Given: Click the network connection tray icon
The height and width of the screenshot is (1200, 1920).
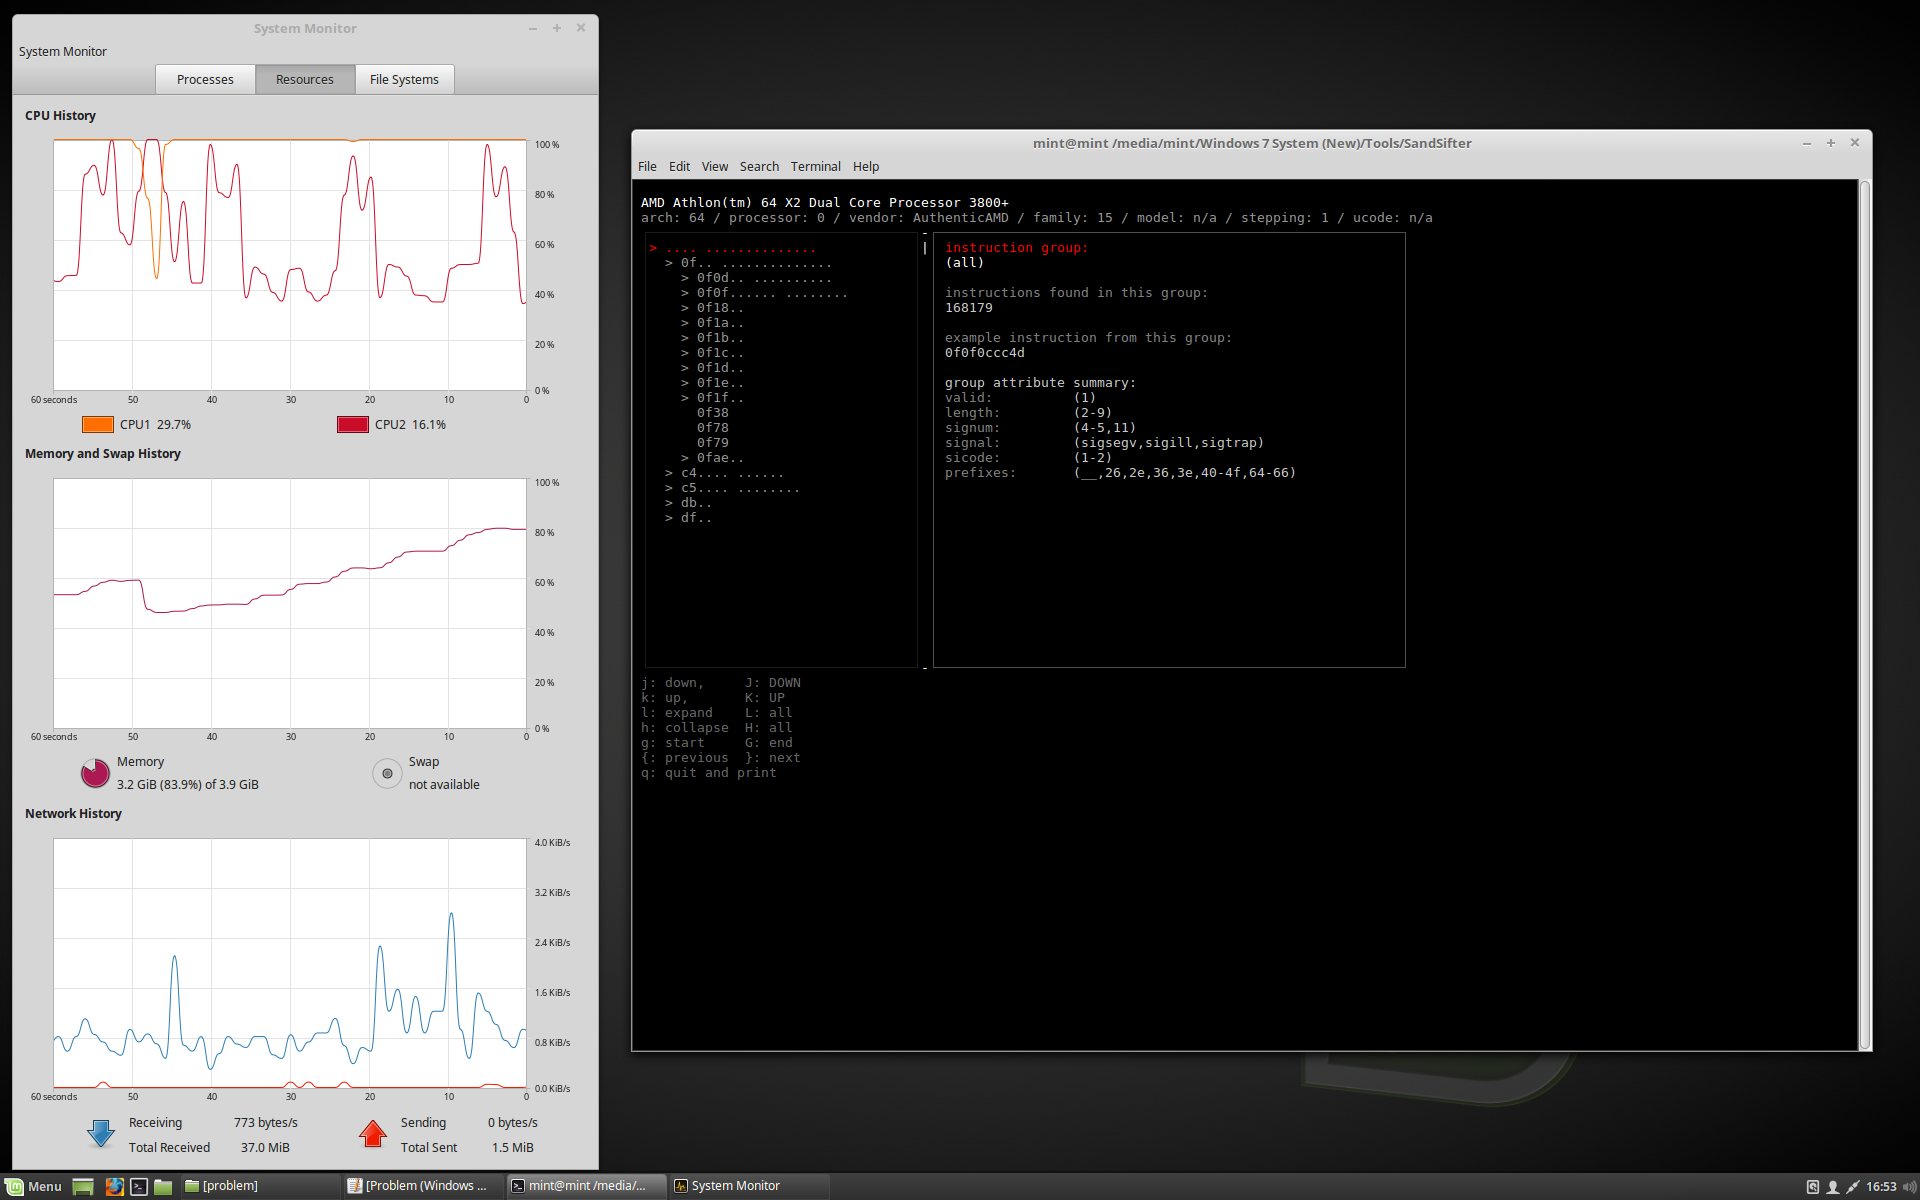Looking at the screenshot, I should tap(1853, 1186).
